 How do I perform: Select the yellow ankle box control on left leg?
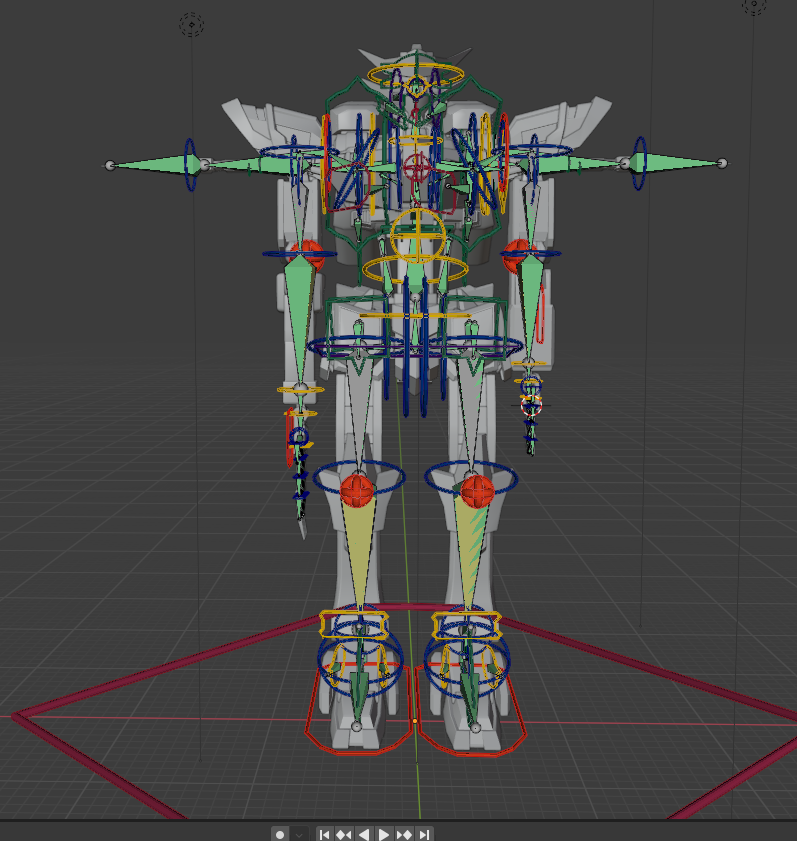(x=354, y=624)
